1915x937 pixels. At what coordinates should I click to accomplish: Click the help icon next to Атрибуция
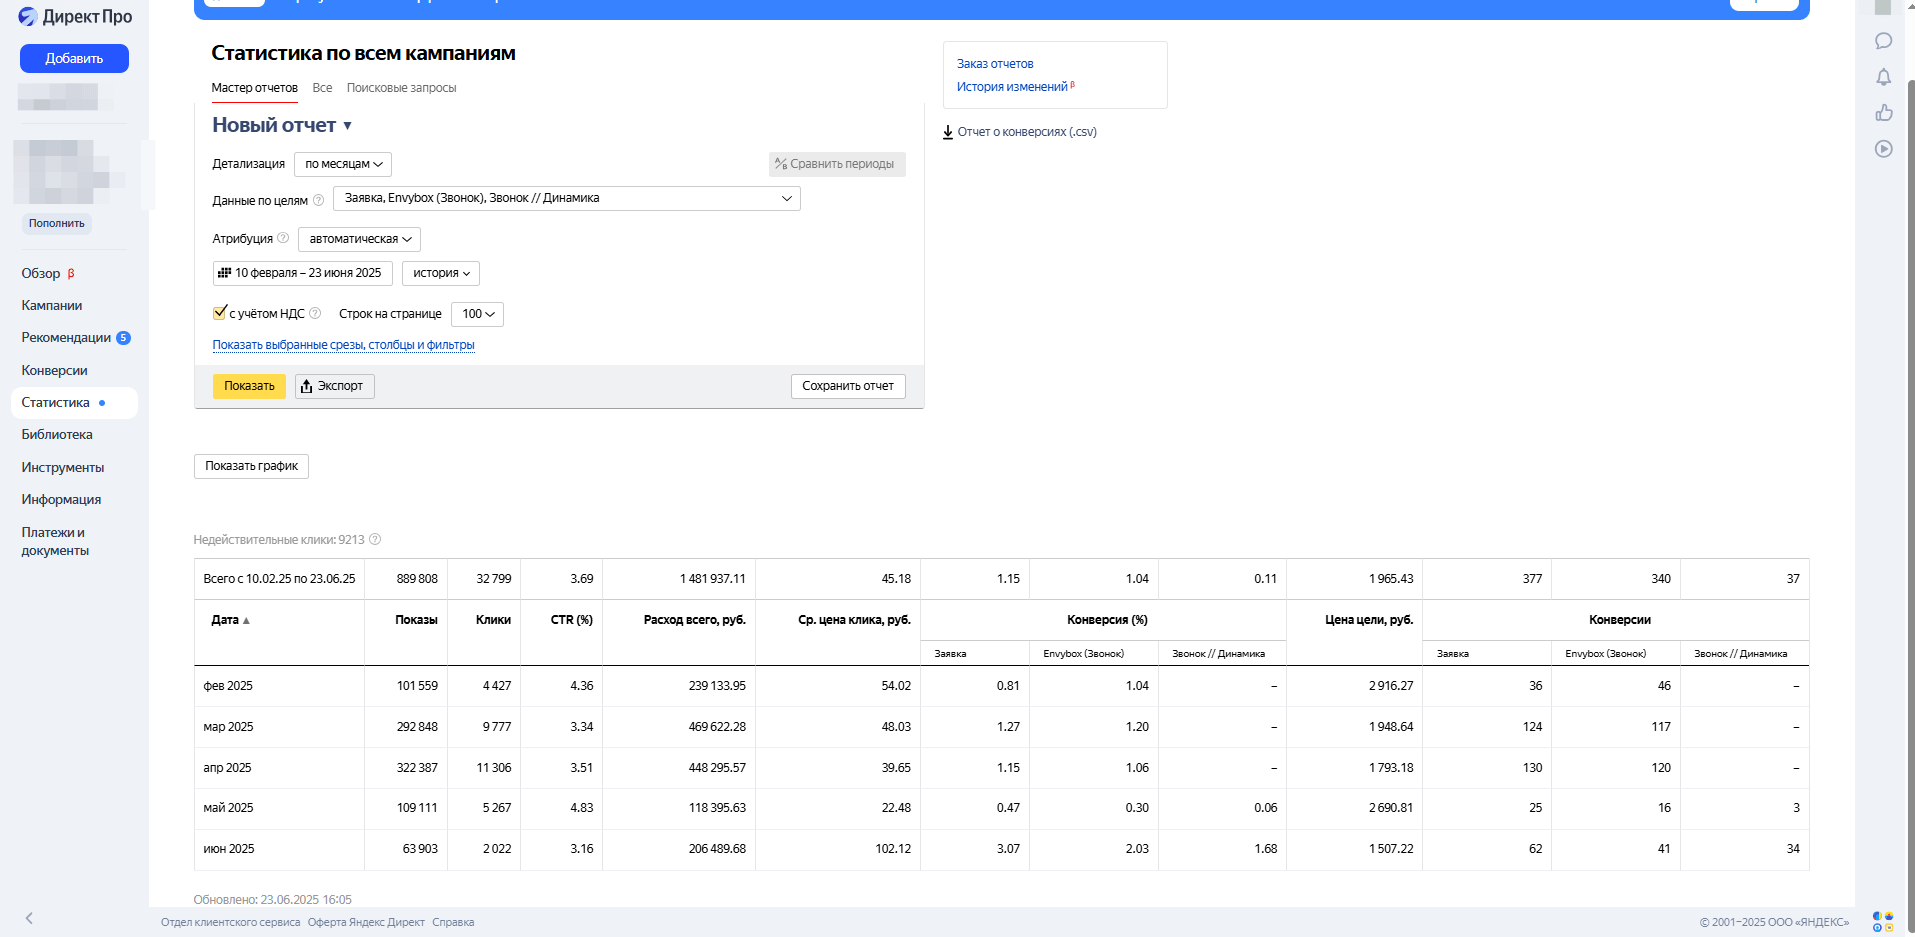283,238
